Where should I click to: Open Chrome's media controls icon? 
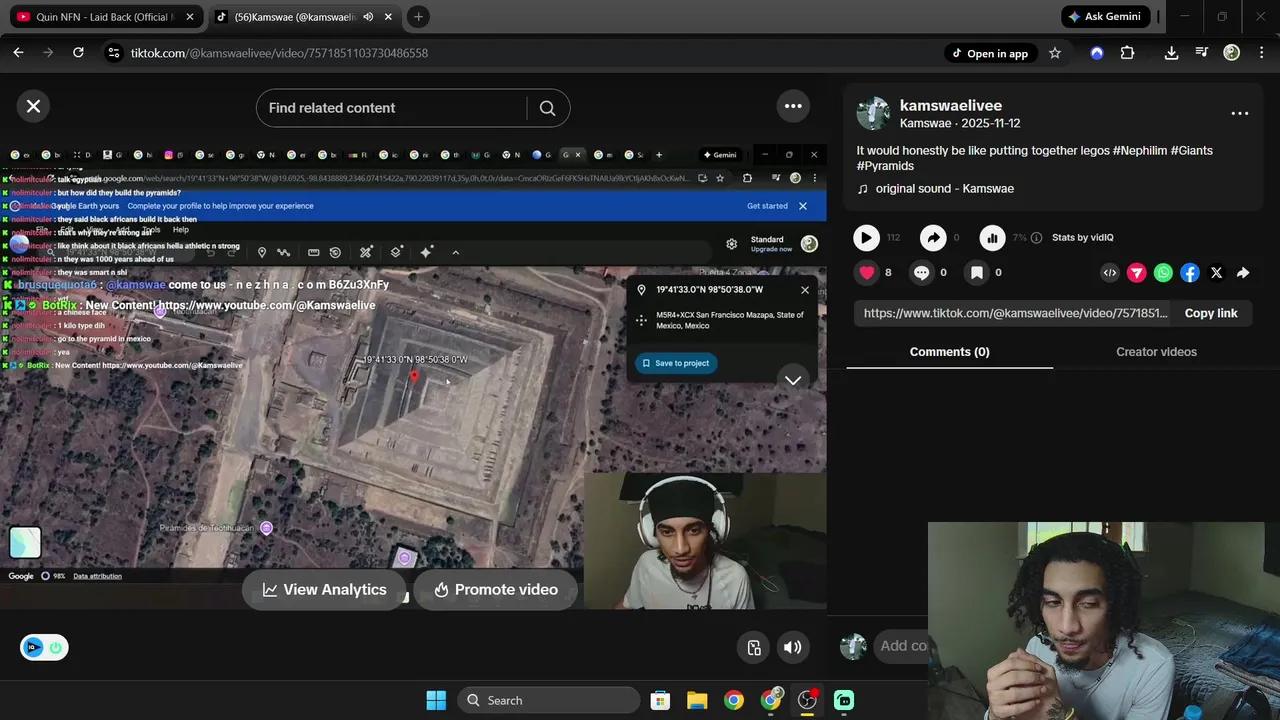[x=1202, y=53]
